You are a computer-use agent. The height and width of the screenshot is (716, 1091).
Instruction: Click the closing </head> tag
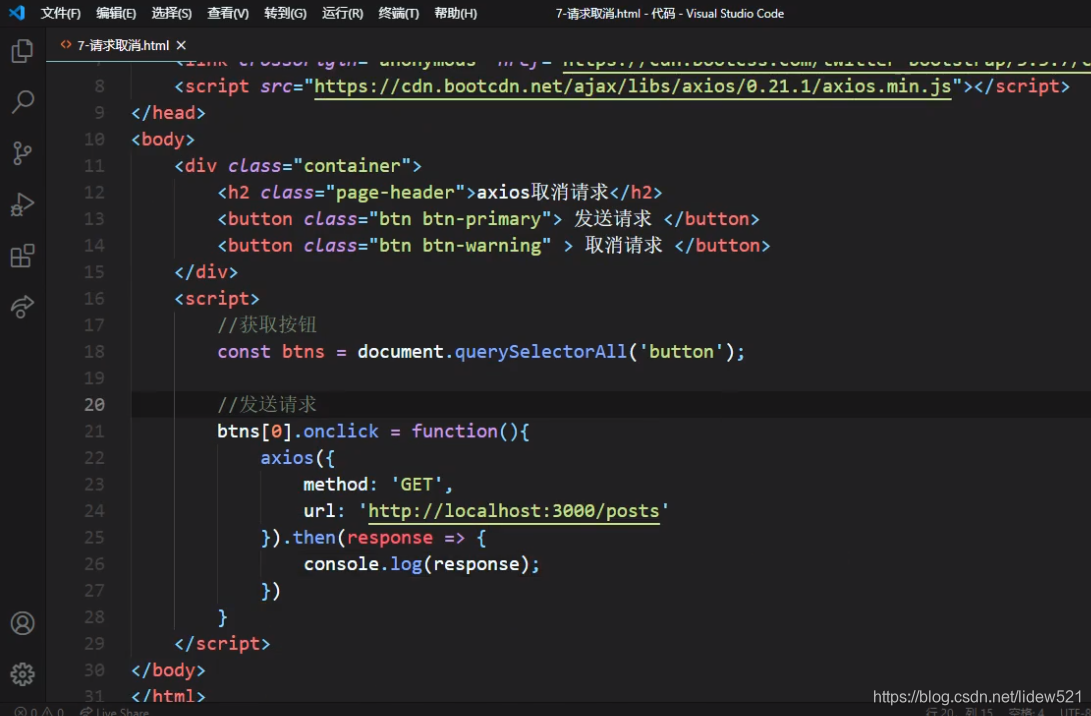pos(168,113)
